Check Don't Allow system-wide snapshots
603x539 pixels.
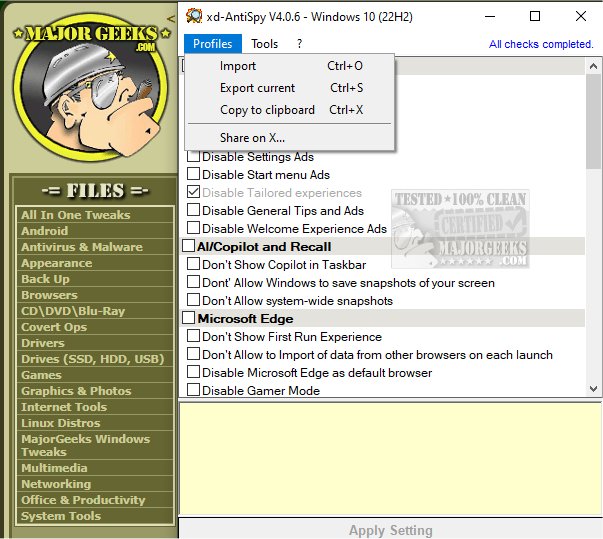click(x=193, y=300)
